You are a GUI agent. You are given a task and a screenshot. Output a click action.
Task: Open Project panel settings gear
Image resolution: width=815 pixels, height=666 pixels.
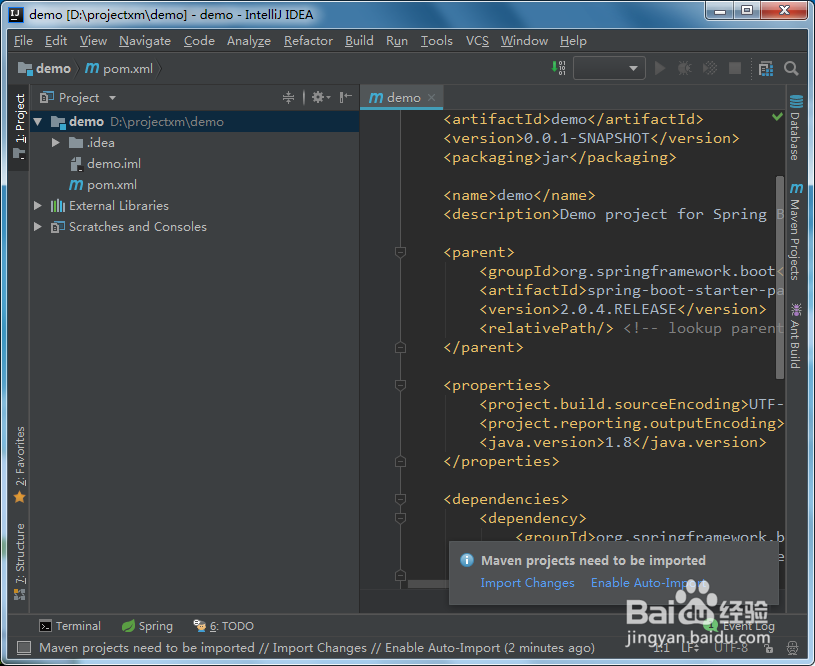pos(321,97)
